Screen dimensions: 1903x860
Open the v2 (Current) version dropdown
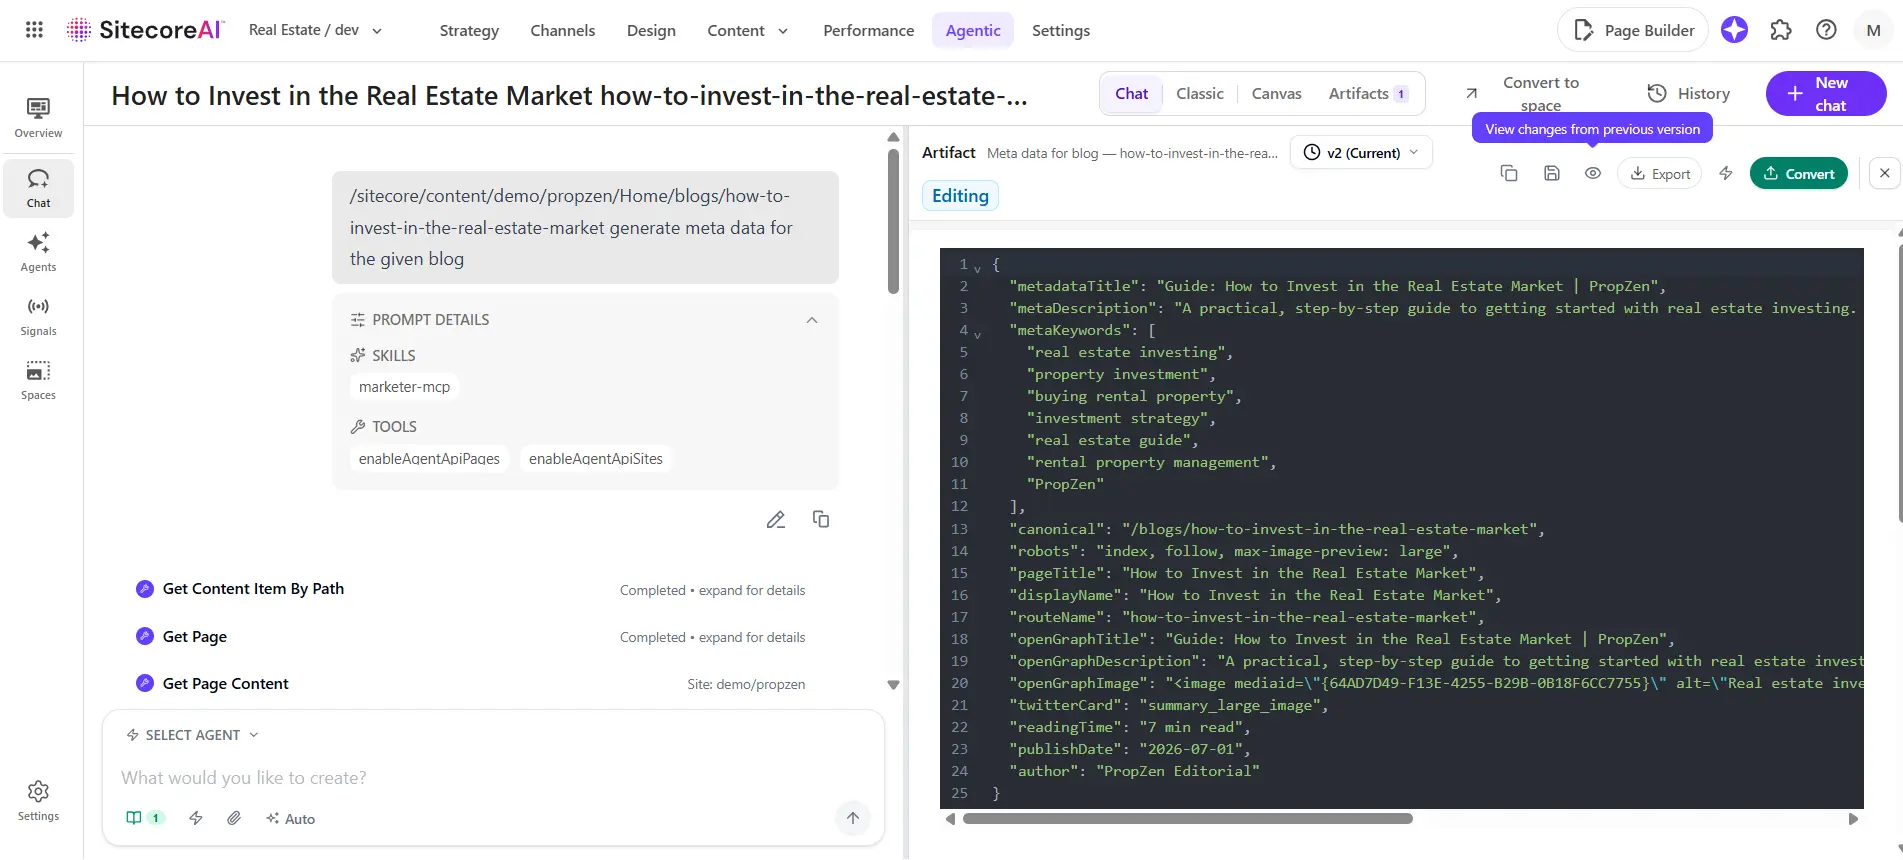coord(1362,153)
